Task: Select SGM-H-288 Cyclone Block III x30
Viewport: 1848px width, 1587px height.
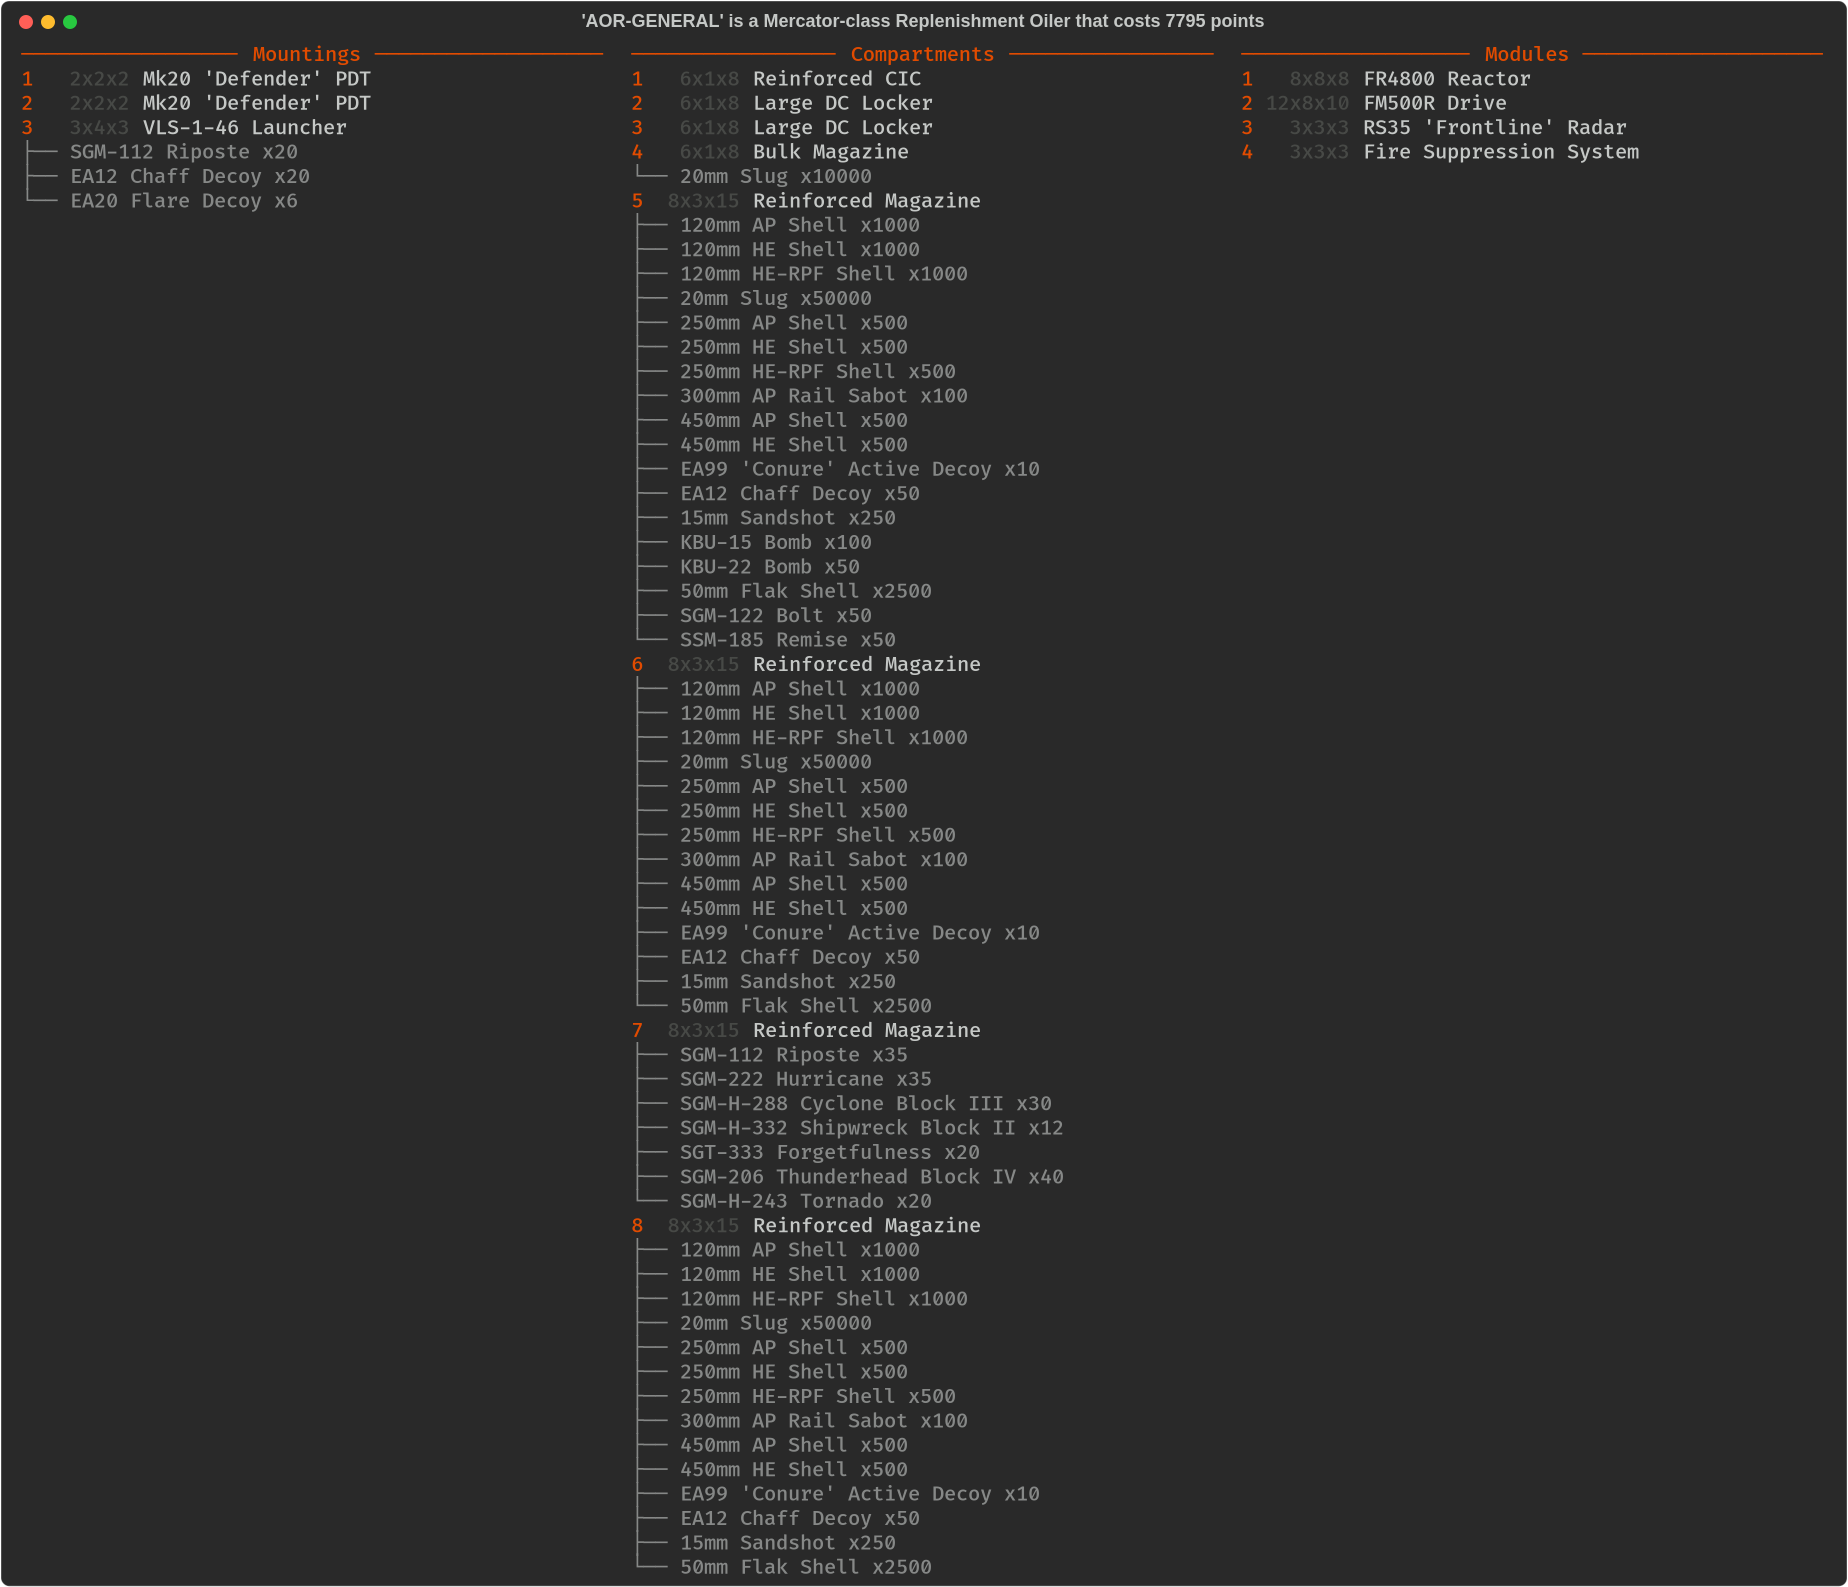Action: point(866,1104)
